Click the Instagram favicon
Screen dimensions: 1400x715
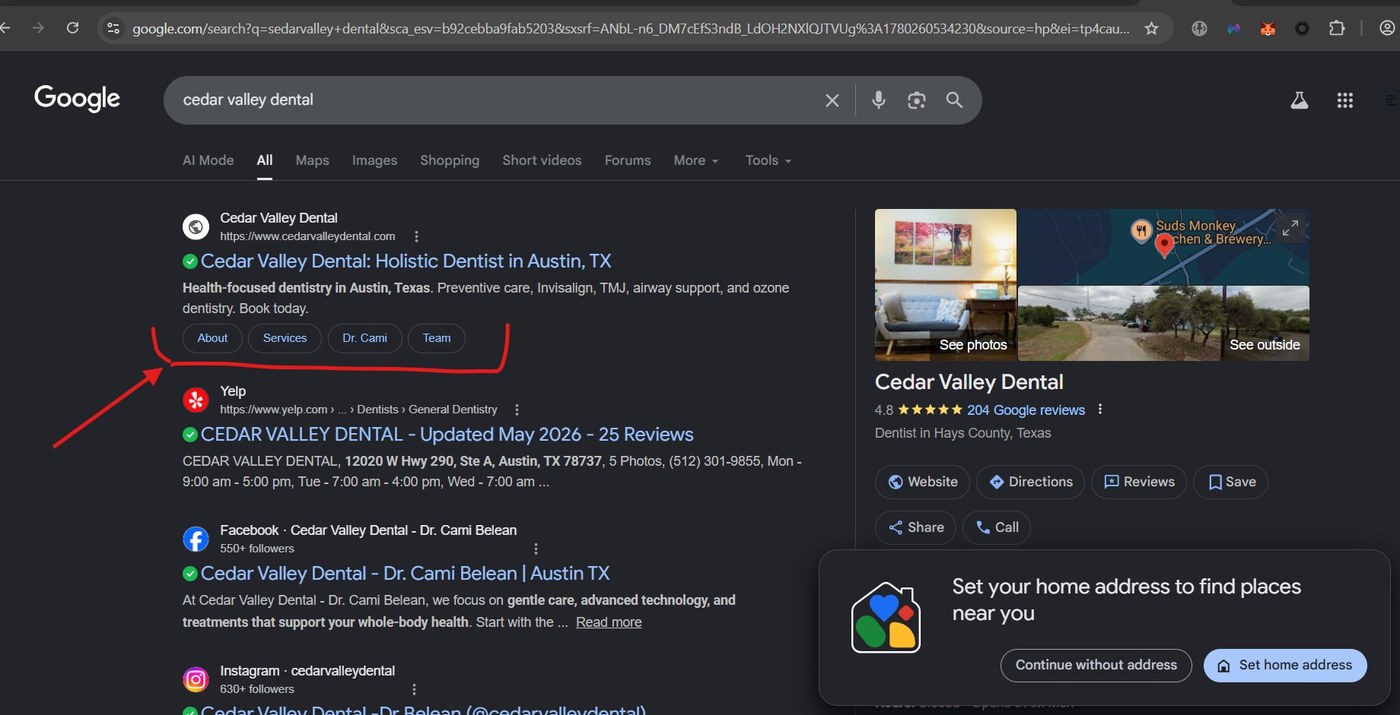(x=196, y=679)
